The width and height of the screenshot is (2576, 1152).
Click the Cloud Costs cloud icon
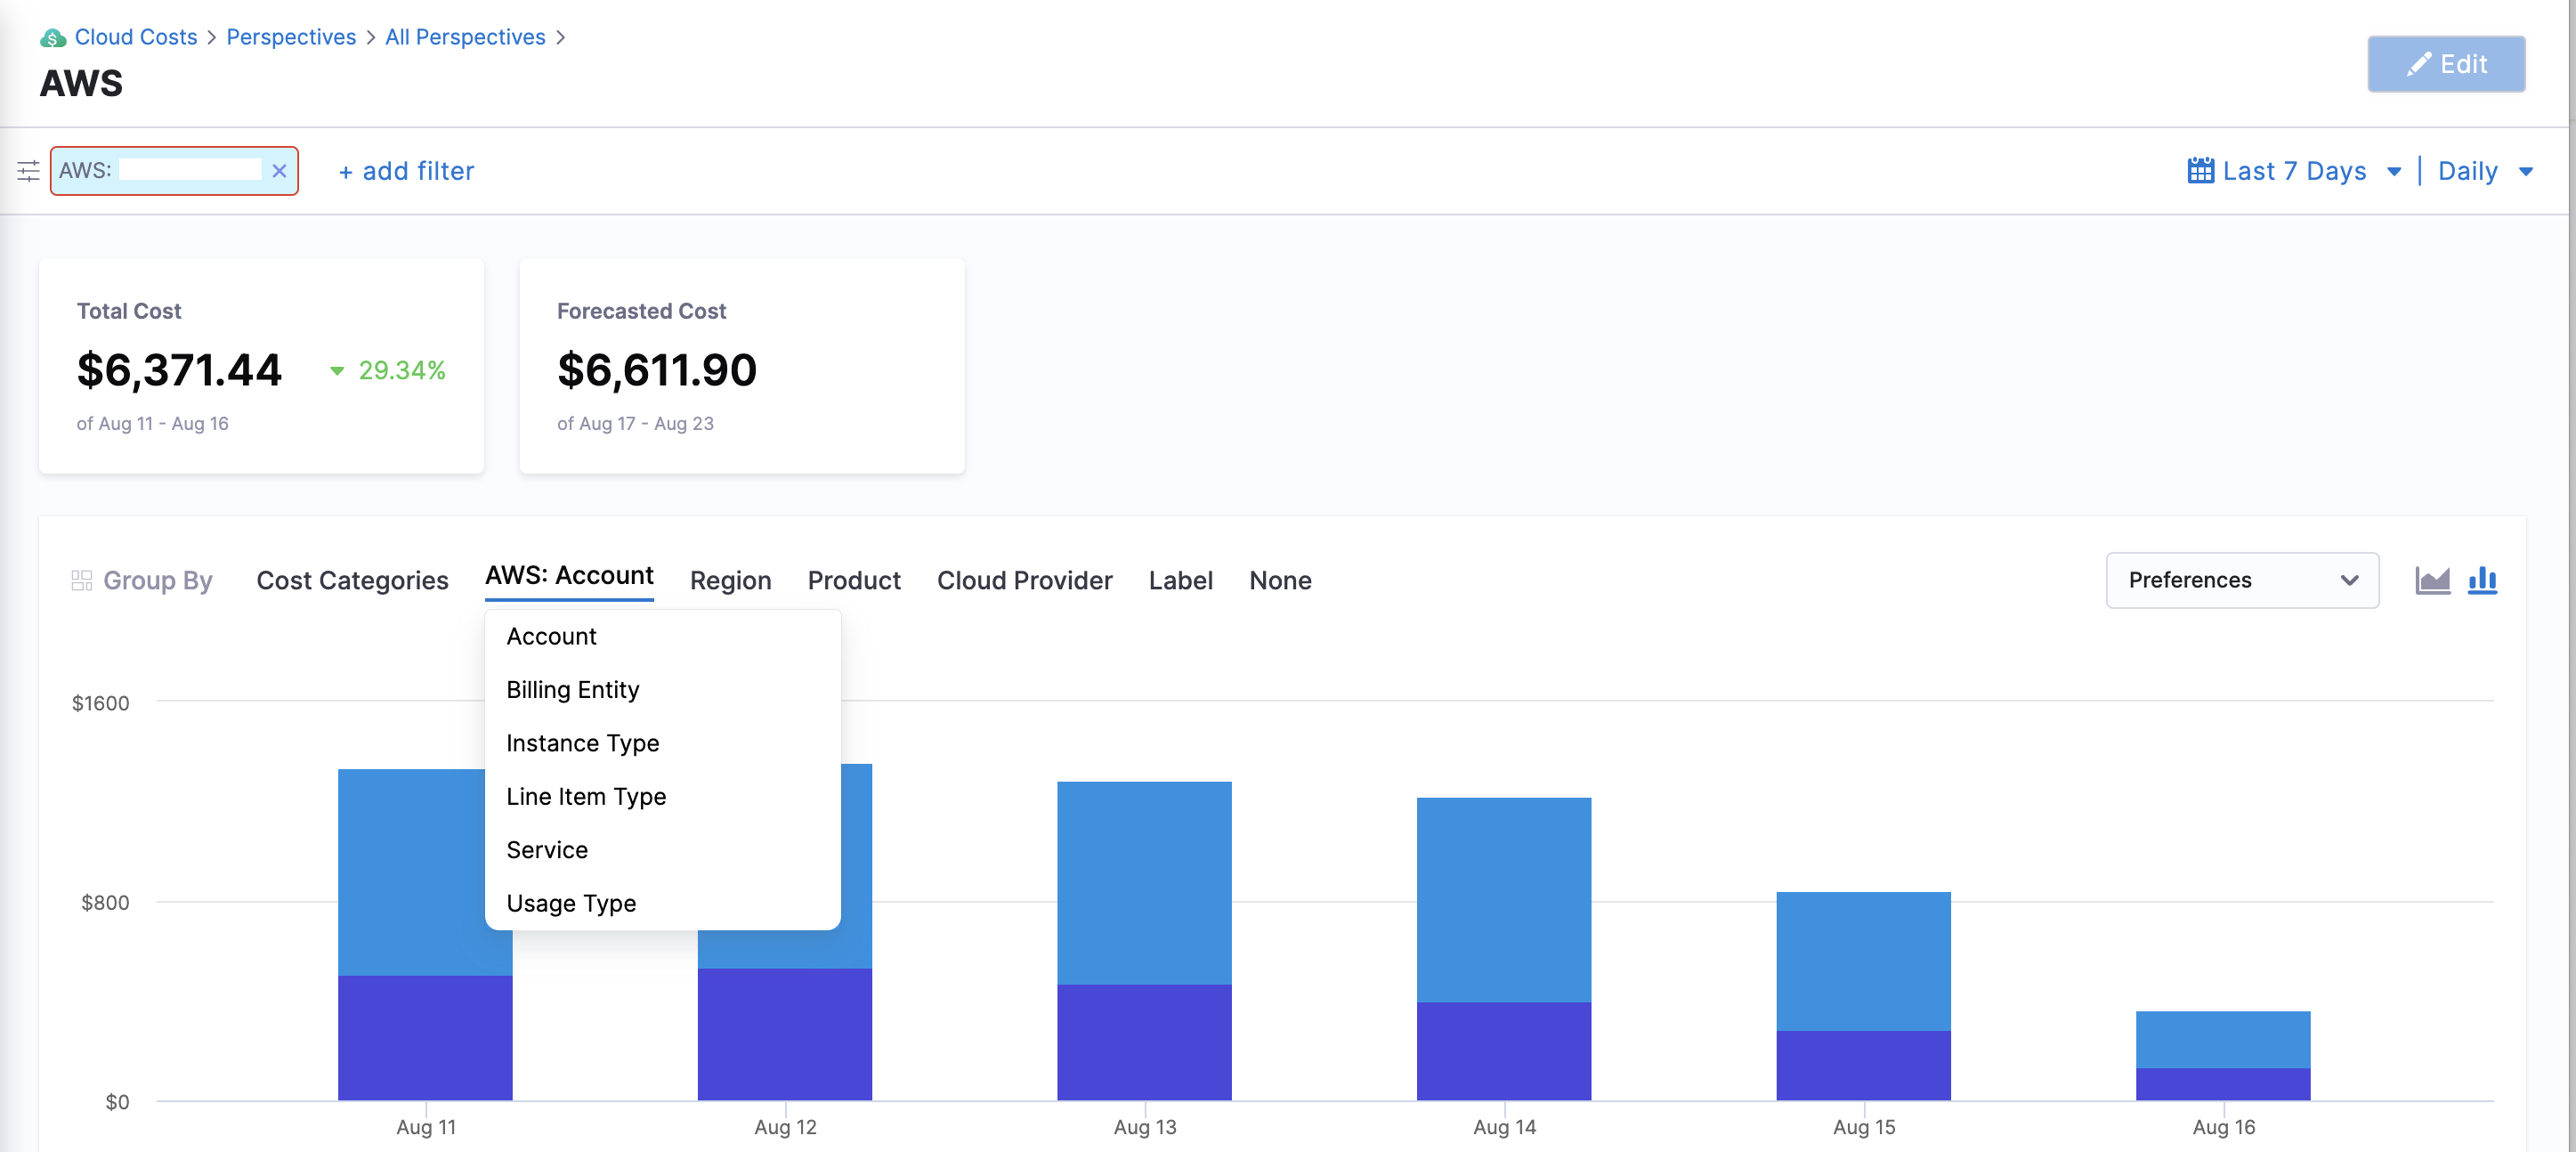coord(53,38)
